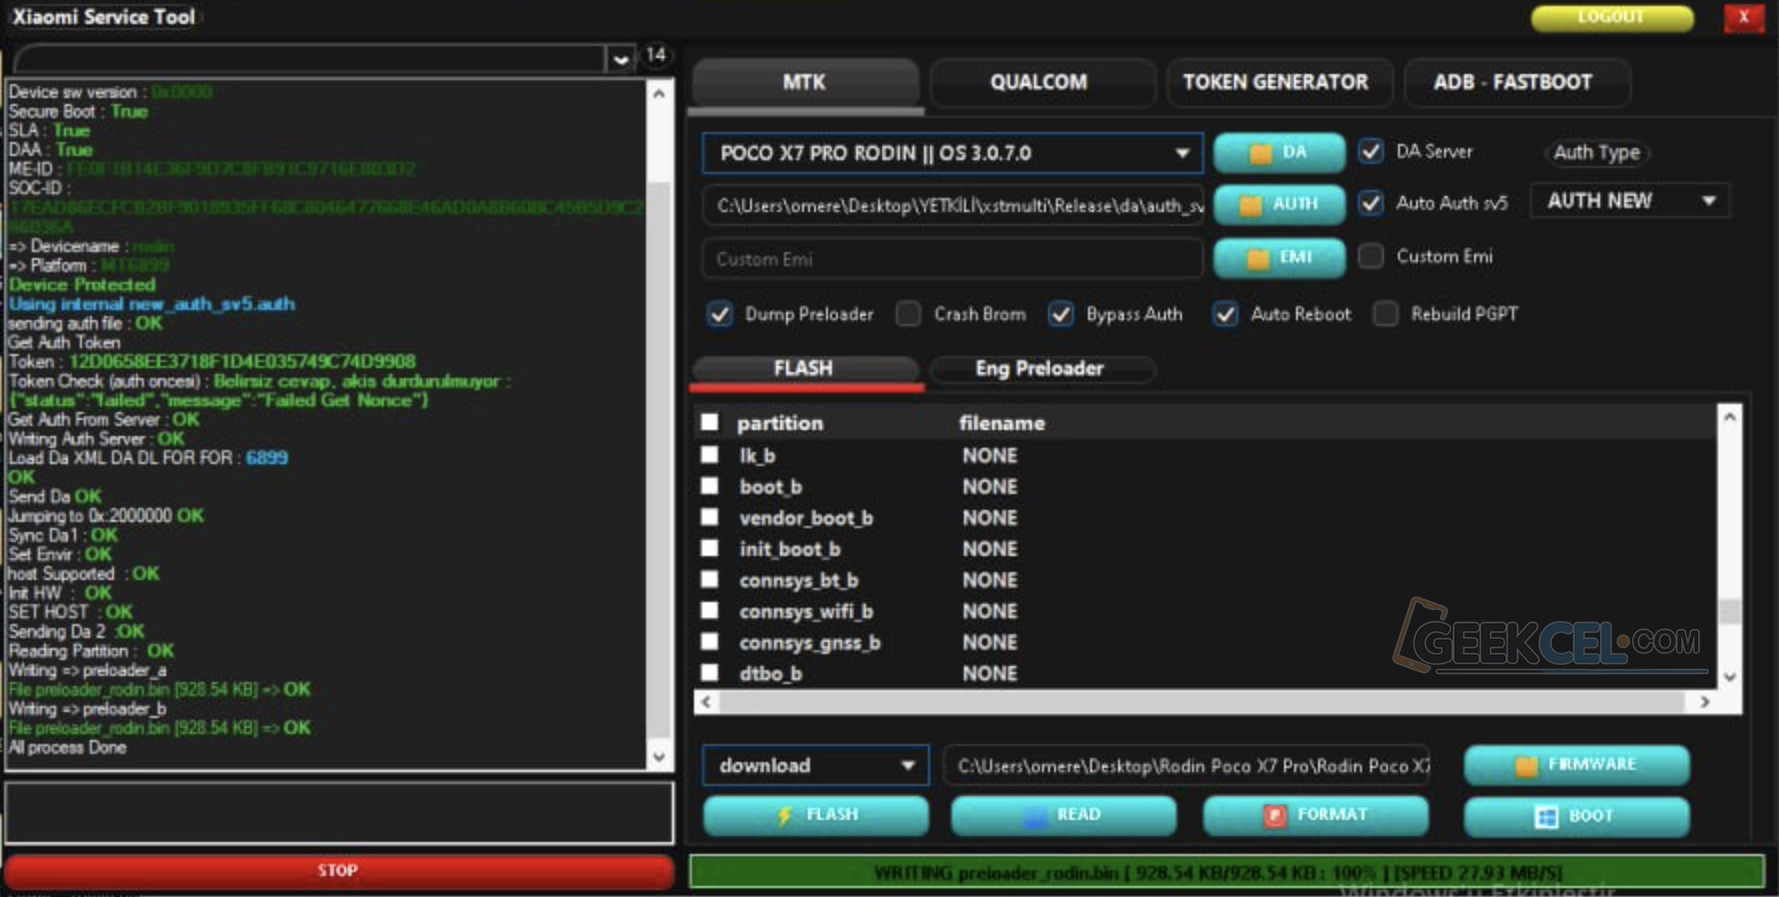The width and height of the screenshot is (1779, 897).
Task: Click the red STOP button
Action: coord(338,870)
